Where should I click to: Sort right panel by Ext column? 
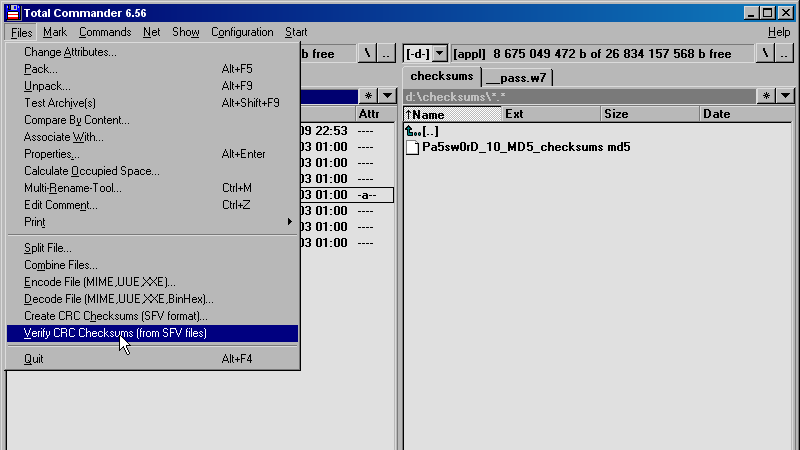point(551,114)
